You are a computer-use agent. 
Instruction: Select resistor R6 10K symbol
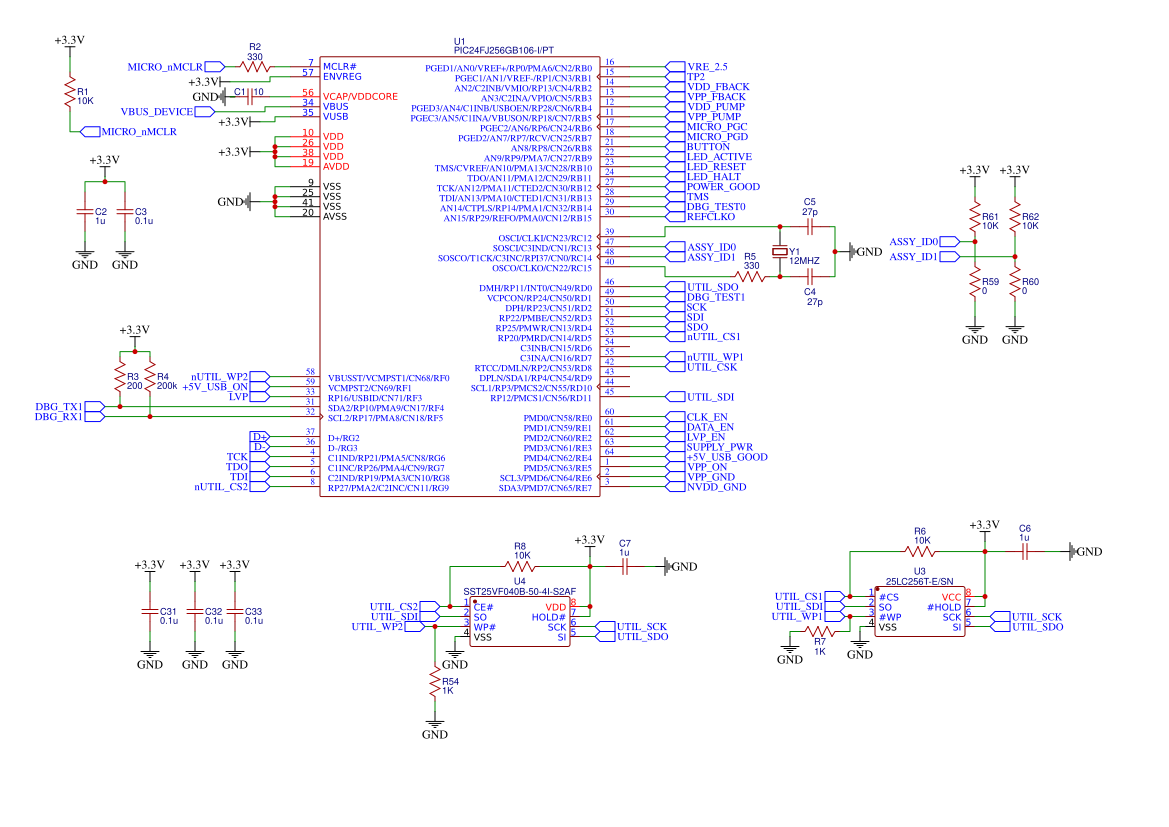pyautogui.click(x=920, y=552)
